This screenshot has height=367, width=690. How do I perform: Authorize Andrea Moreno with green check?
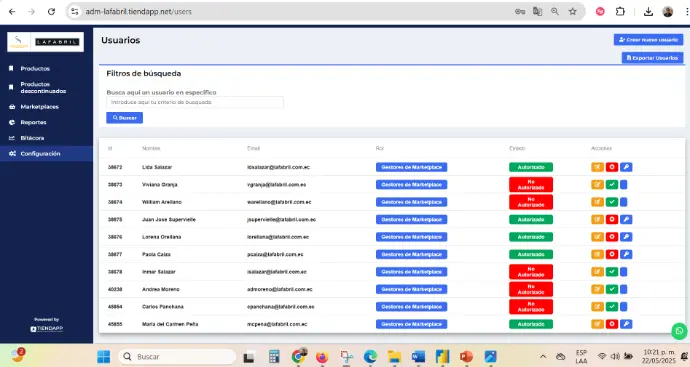(x=612, y=289)
